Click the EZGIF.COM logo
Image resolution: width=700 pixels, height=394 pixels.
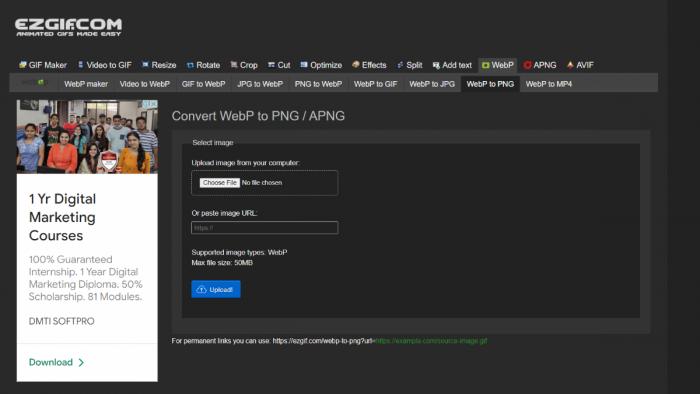point(68,27)
